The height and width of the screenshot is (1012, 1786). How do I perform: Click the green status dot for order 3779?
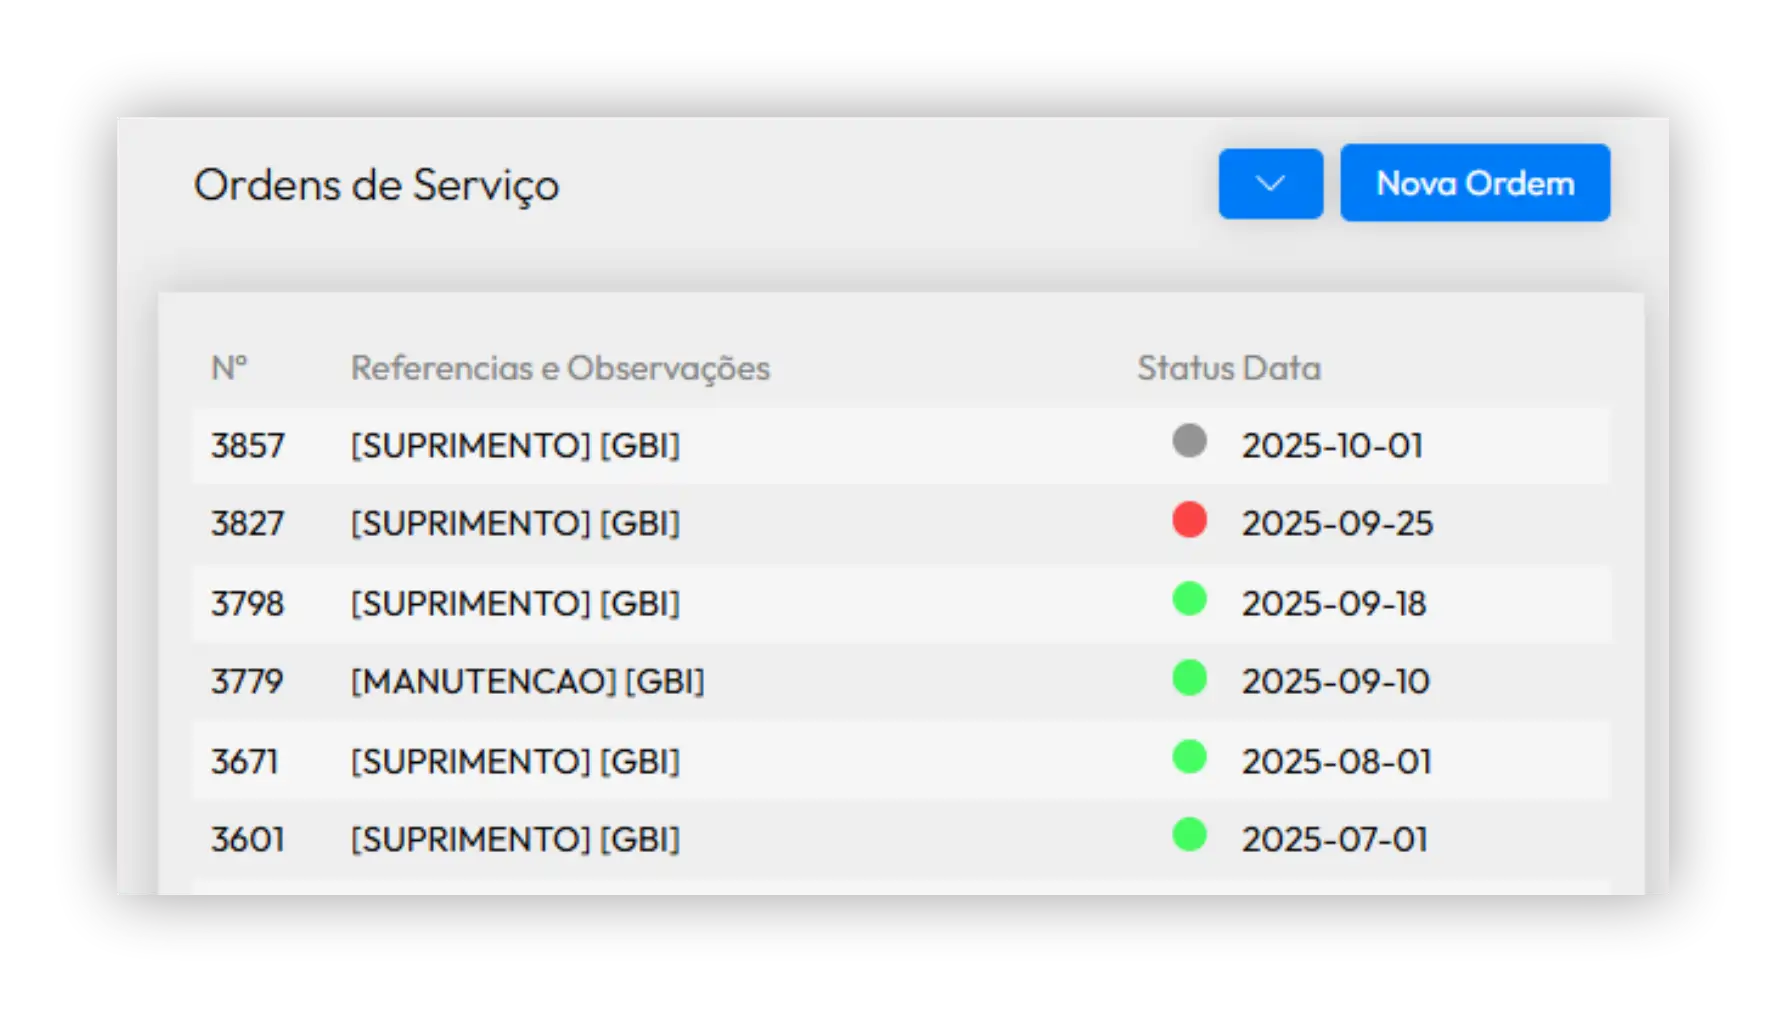tap(1189, 678)
